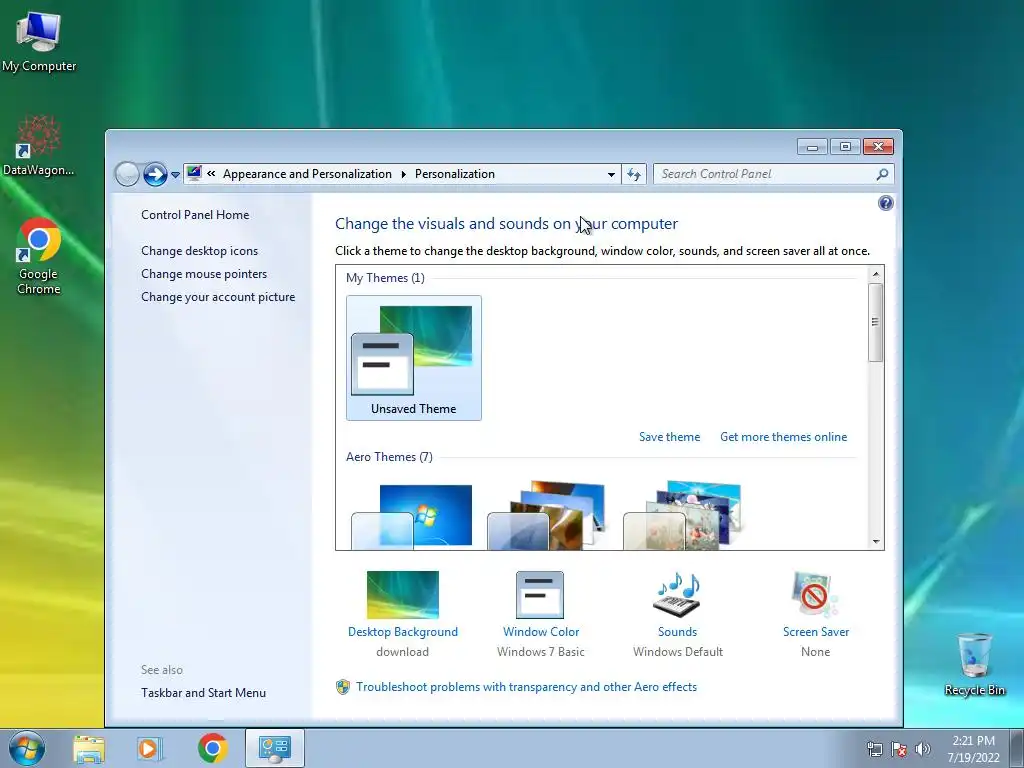Click the Back navigation arrow
The image size is (1024, 768).
pyautogui.click(x=127, y=174)
